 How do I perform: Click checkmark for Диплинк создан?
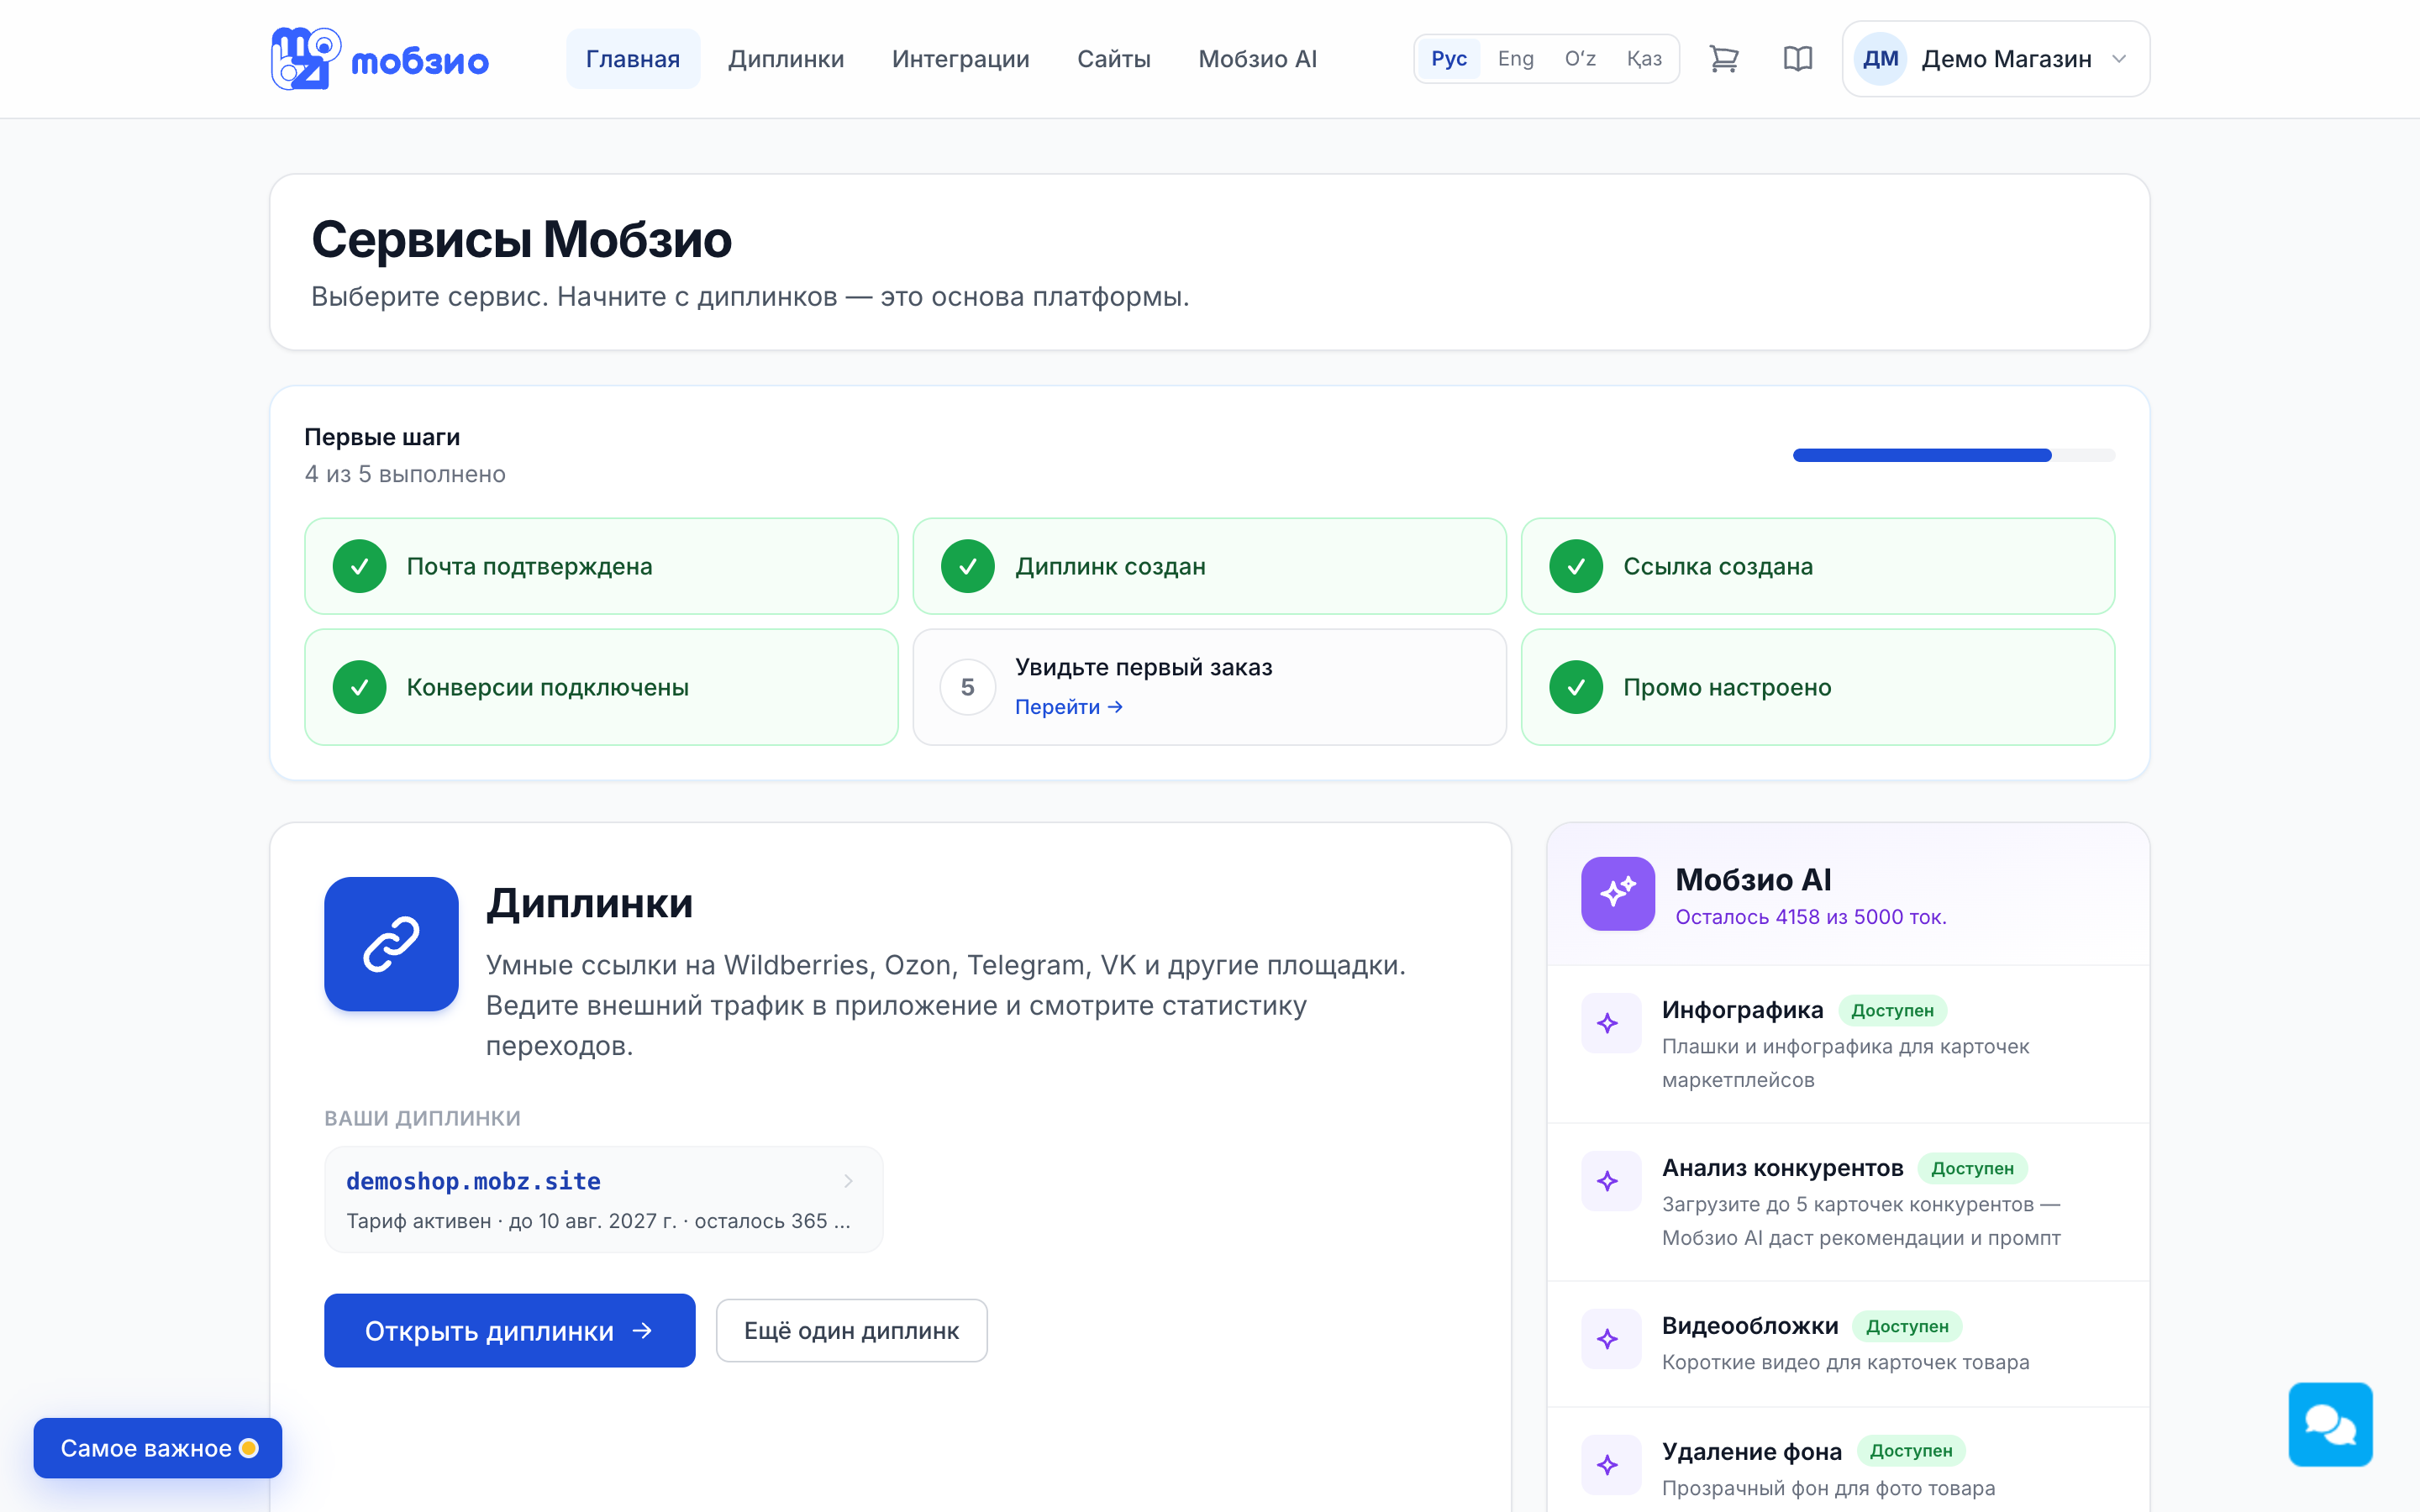[967, 566]
